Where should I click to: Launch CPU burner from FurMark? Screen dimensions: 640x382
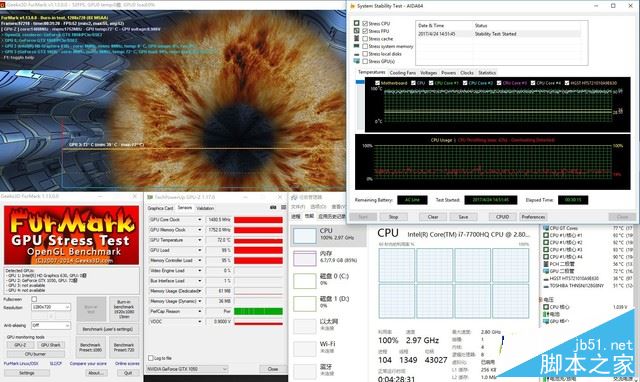pyautogui.click(x=36, y=354)
